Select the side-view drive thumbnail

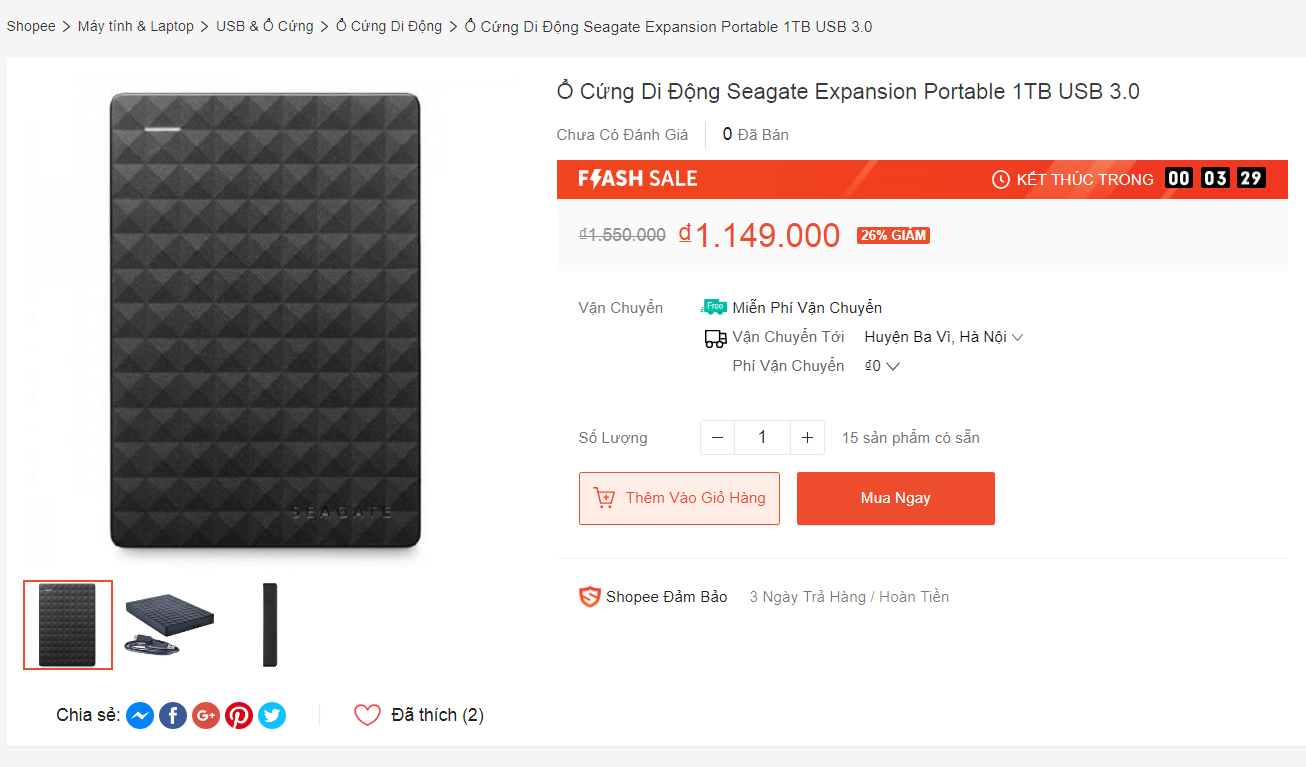click(270, 625)
